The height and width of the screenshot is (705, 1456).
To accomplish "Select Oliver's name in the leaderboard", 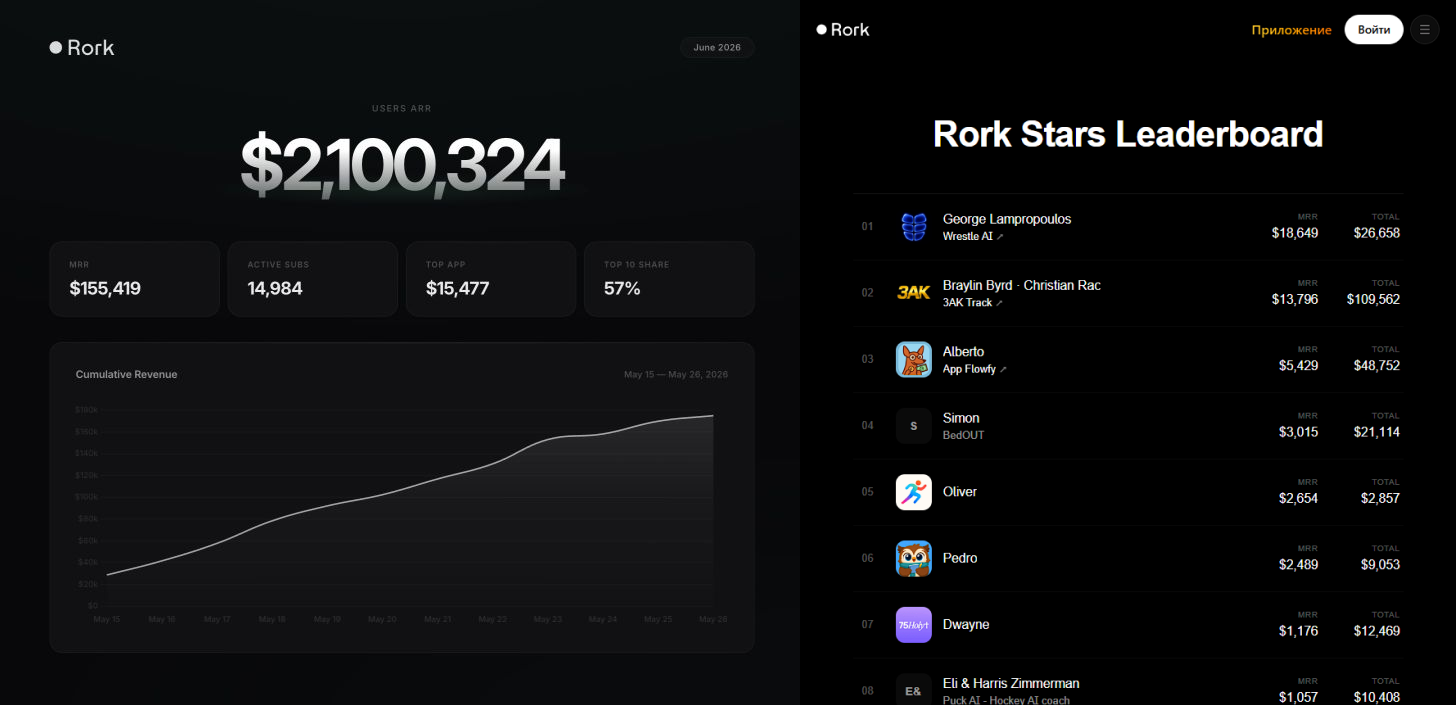I will [x=960, y=492].
